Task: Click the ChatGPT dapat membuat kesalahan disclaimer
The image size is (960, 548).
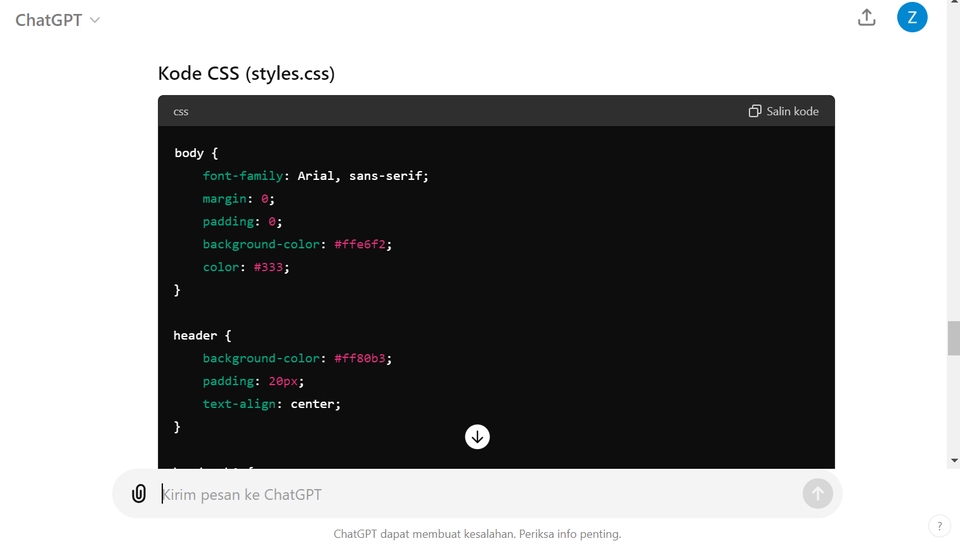Action: [477, 534]
